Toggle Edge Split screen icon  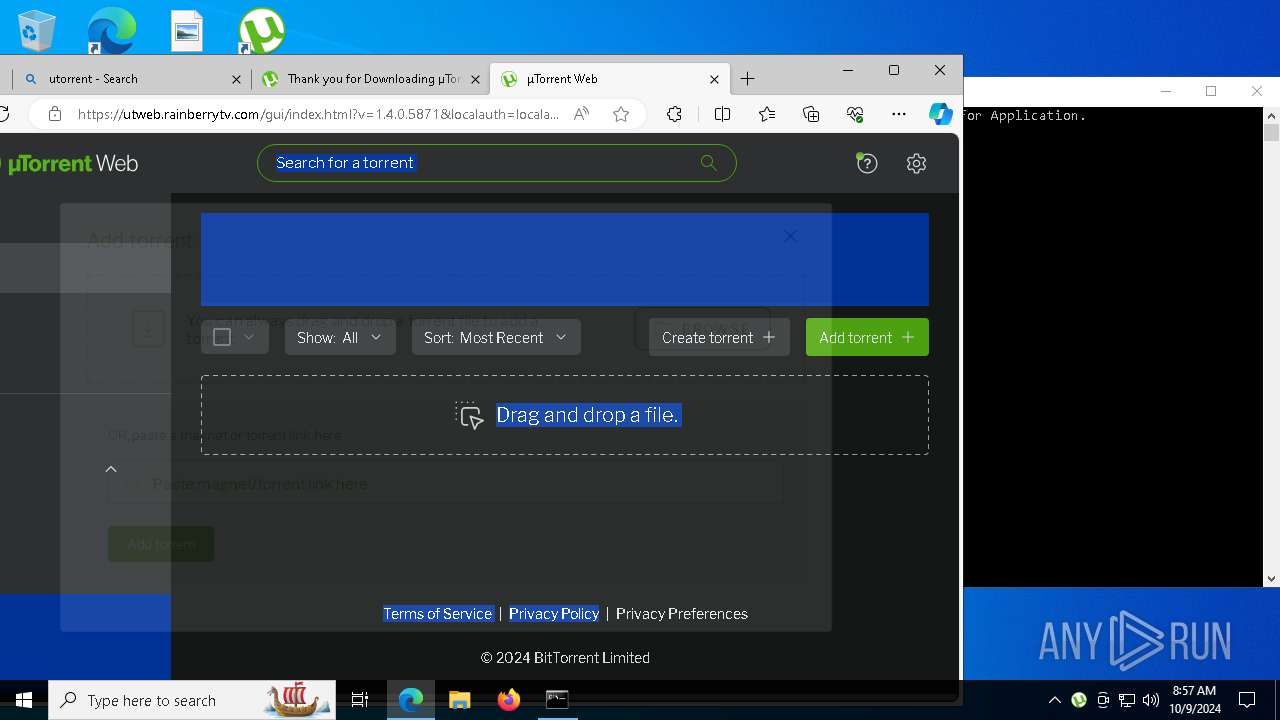click(x=723, y=114)
